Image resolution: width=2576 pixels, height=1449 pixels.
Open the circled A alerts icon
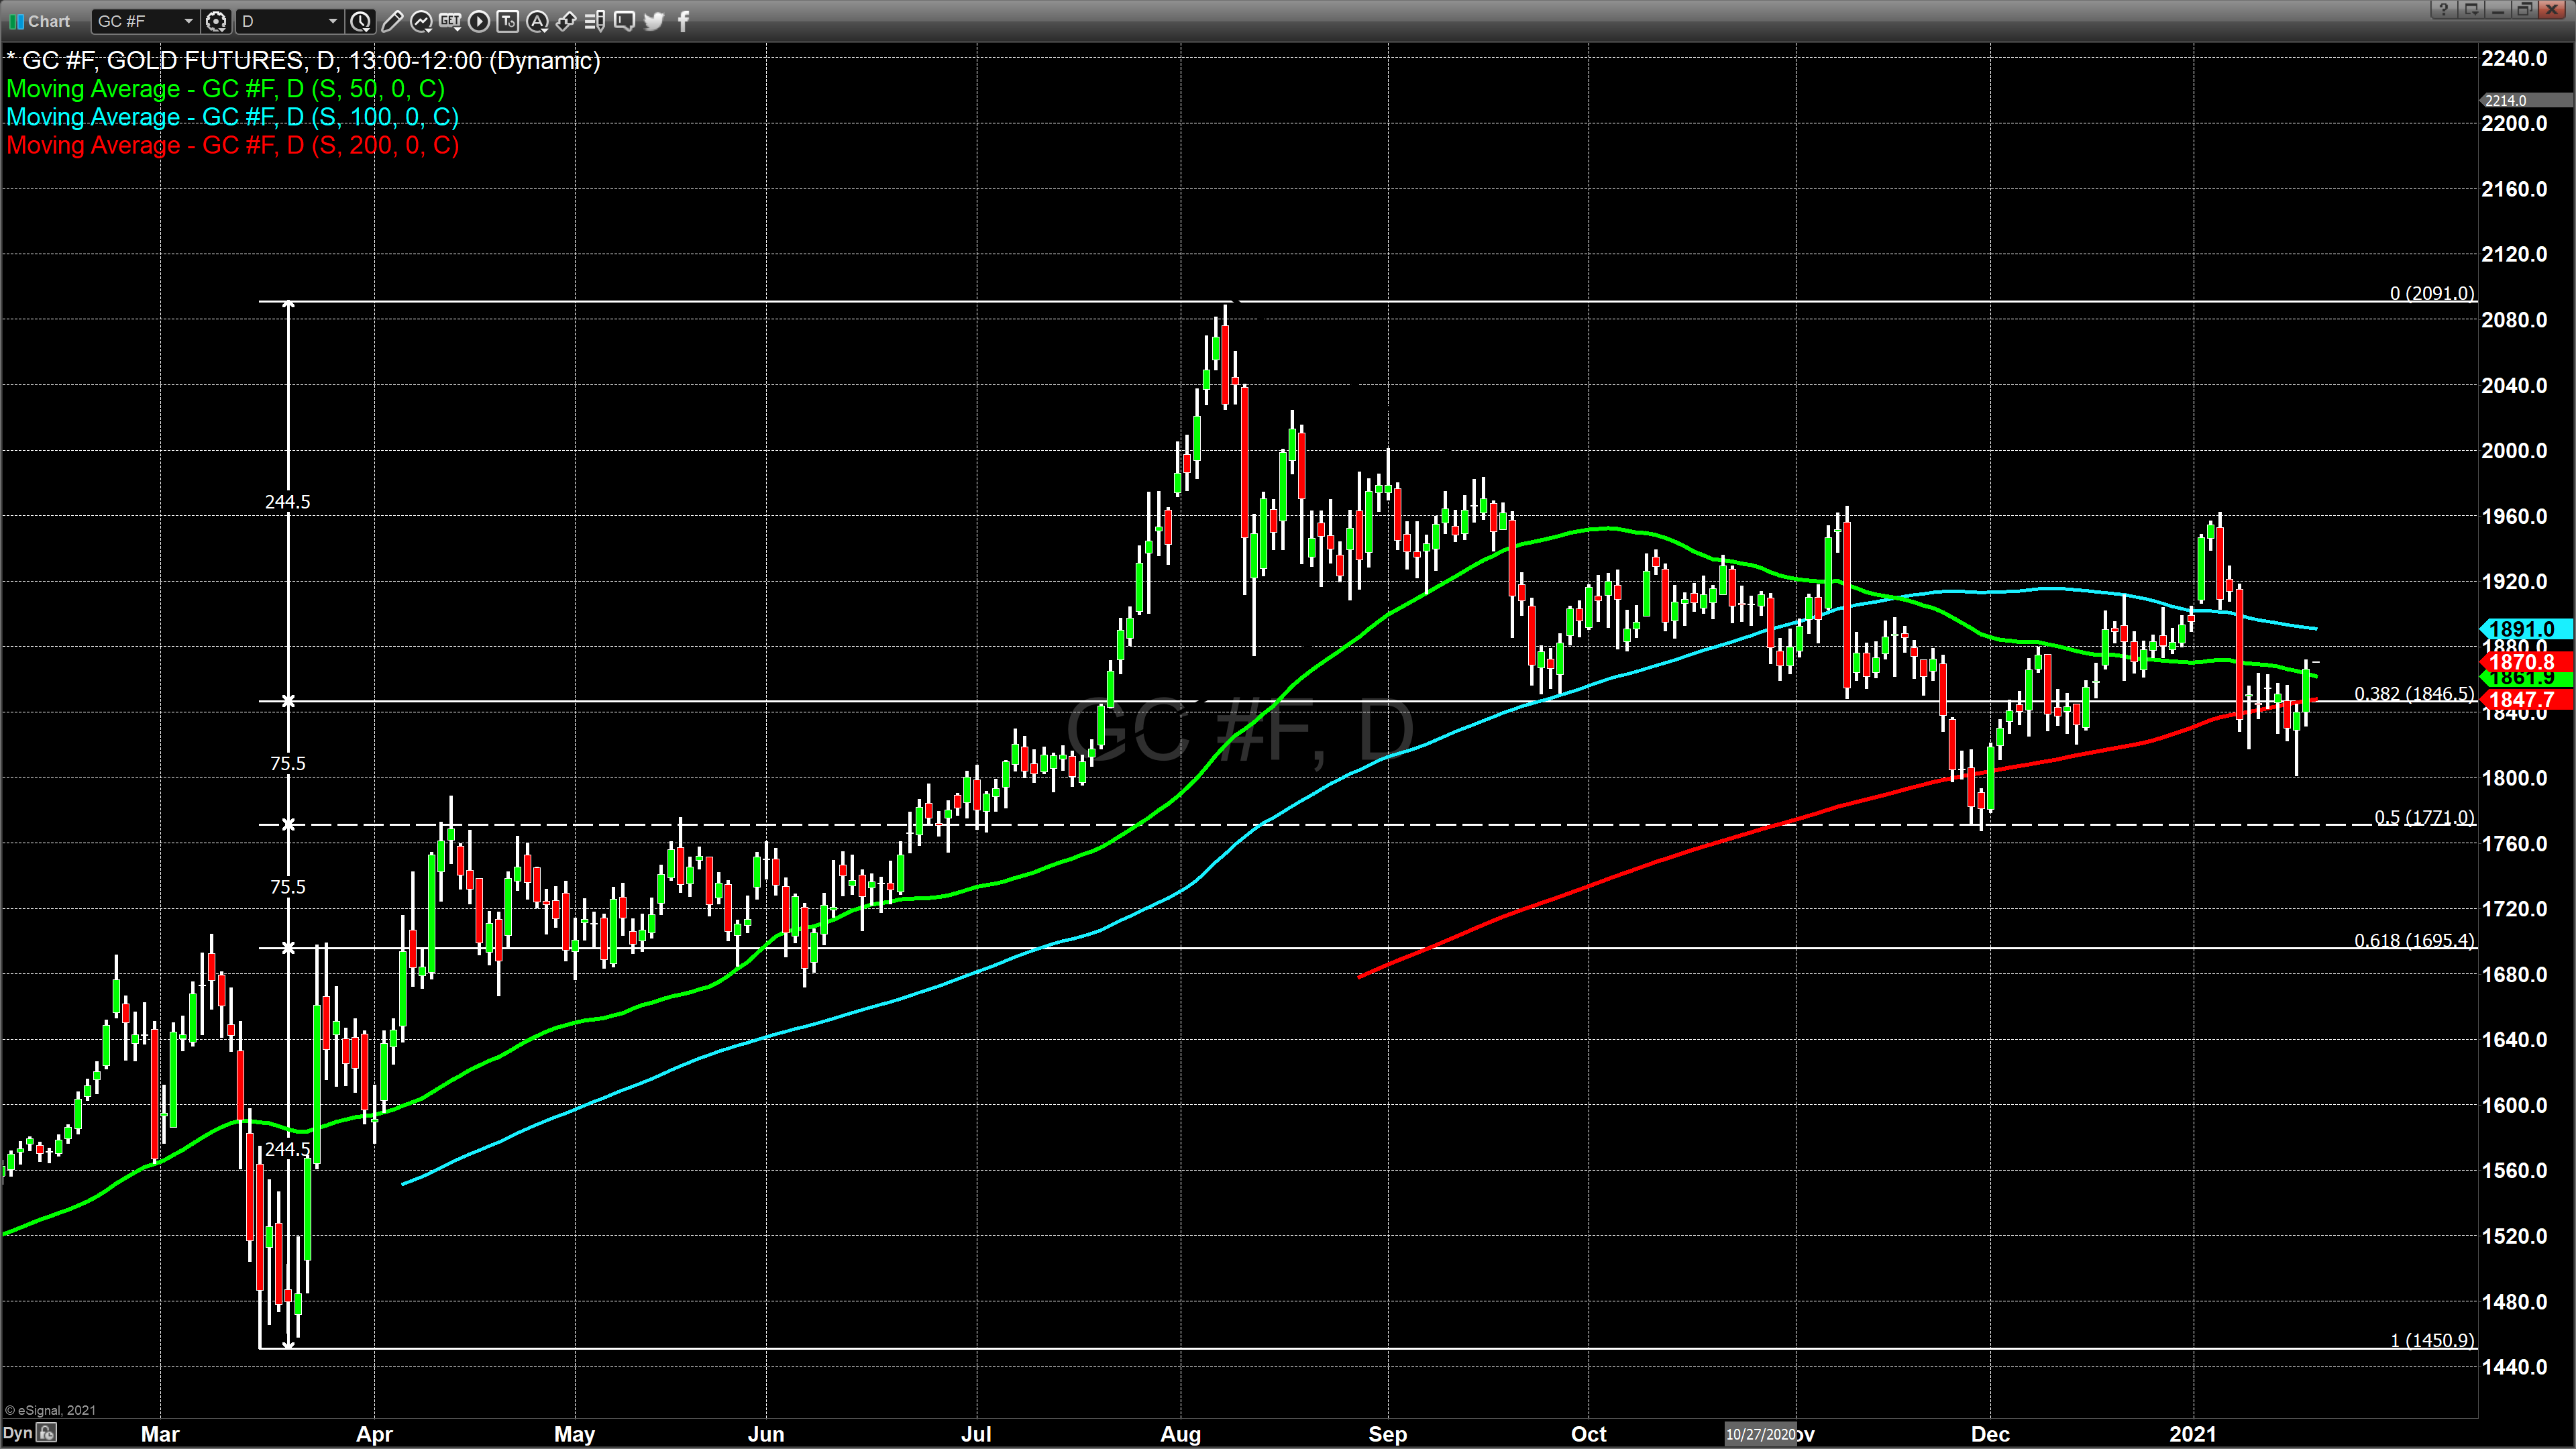[x=537, y=21]
